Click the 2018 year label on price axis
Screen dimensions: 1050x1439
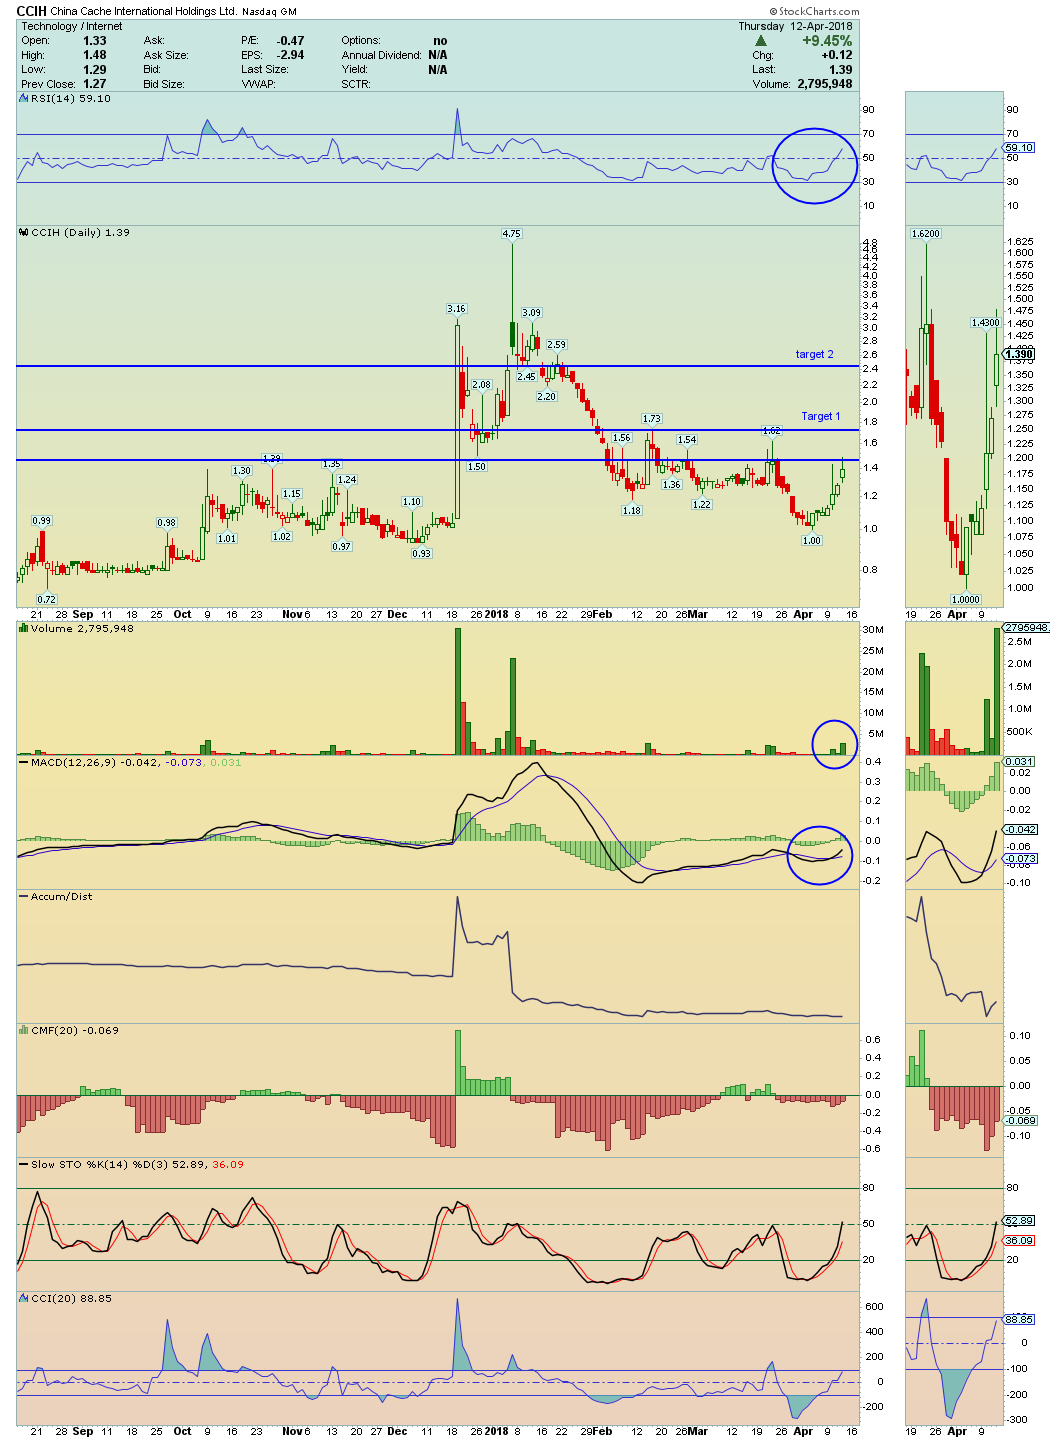pos(496,614)
